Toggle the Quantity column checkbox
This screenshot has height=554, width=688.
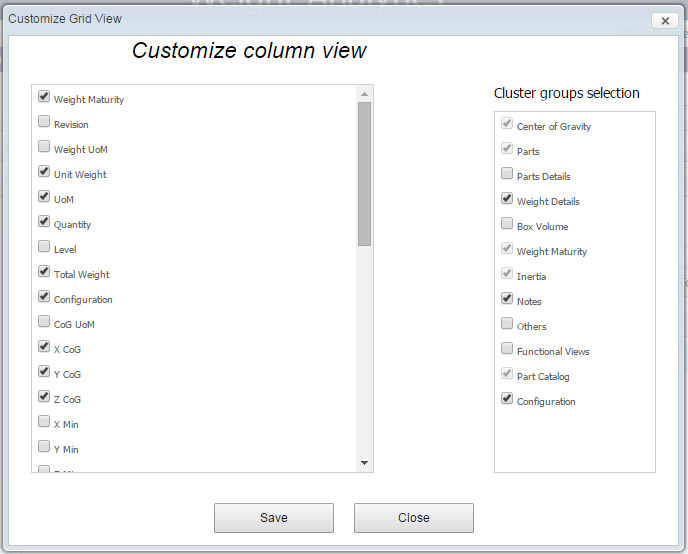tap(44, 223)
